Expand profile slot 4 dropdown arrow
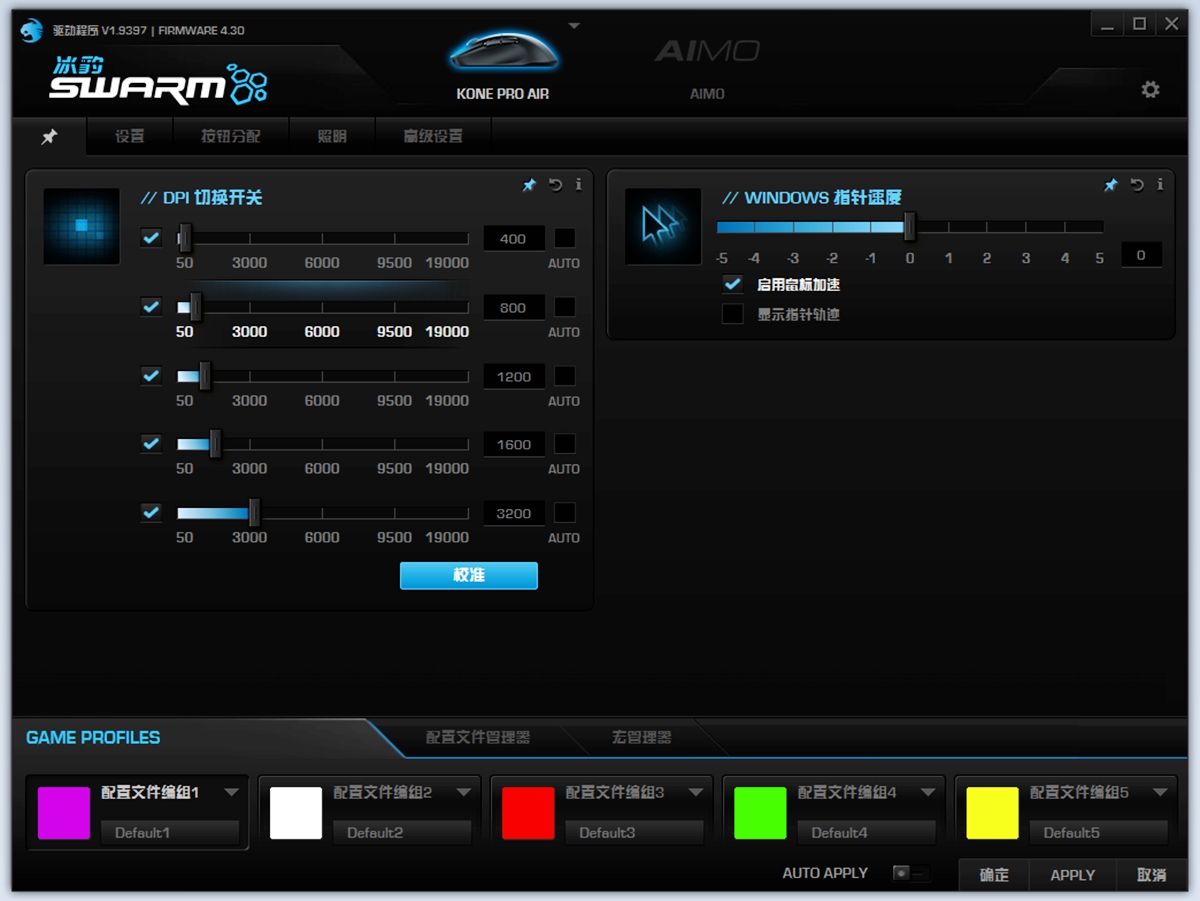 928,792
